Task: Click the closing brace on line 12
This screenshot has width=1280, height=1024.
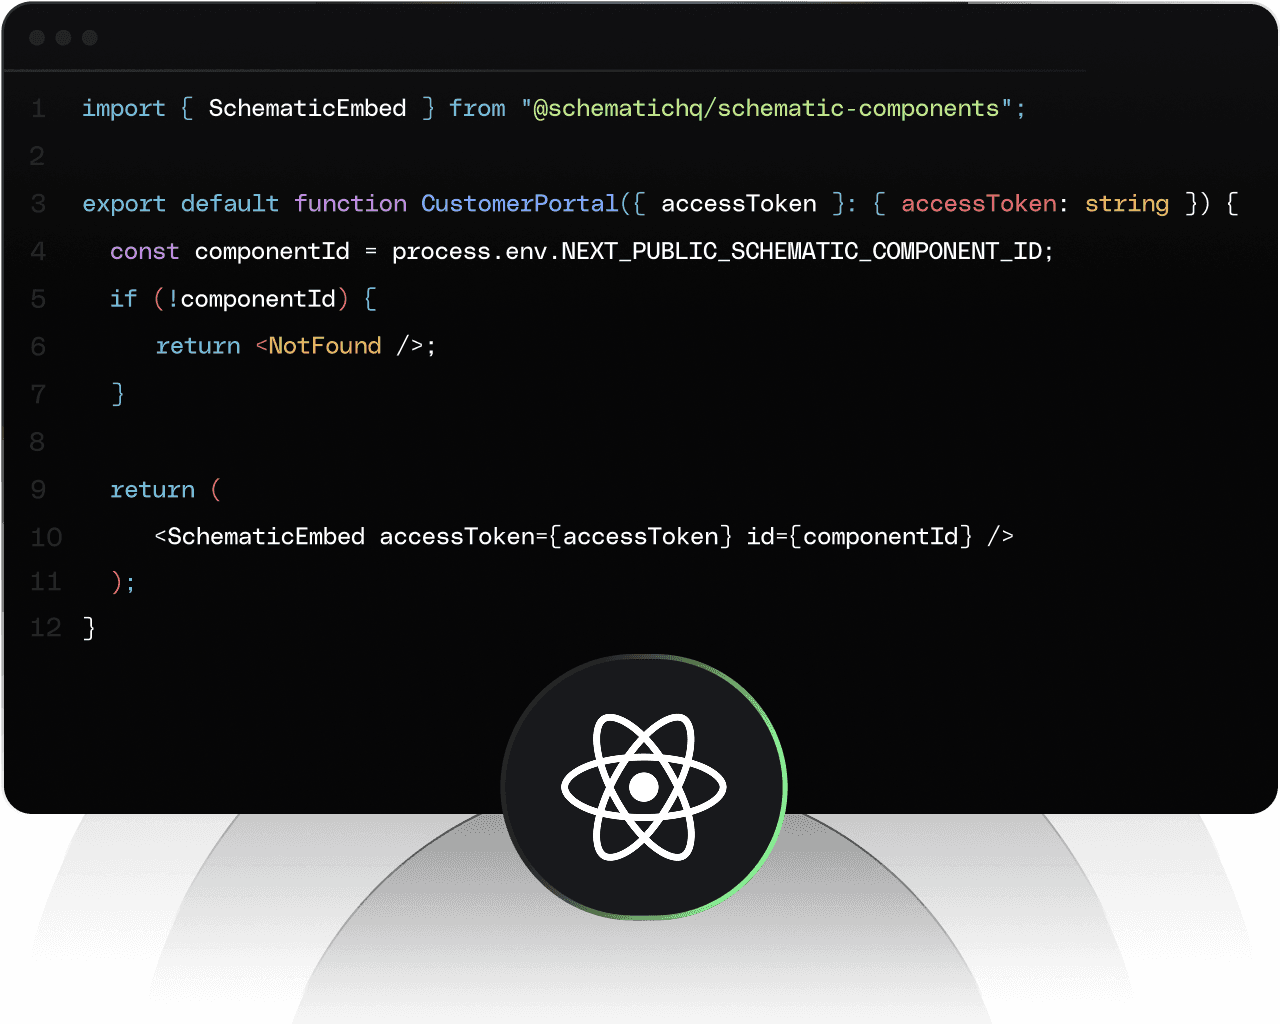Action: click(89, 628)
